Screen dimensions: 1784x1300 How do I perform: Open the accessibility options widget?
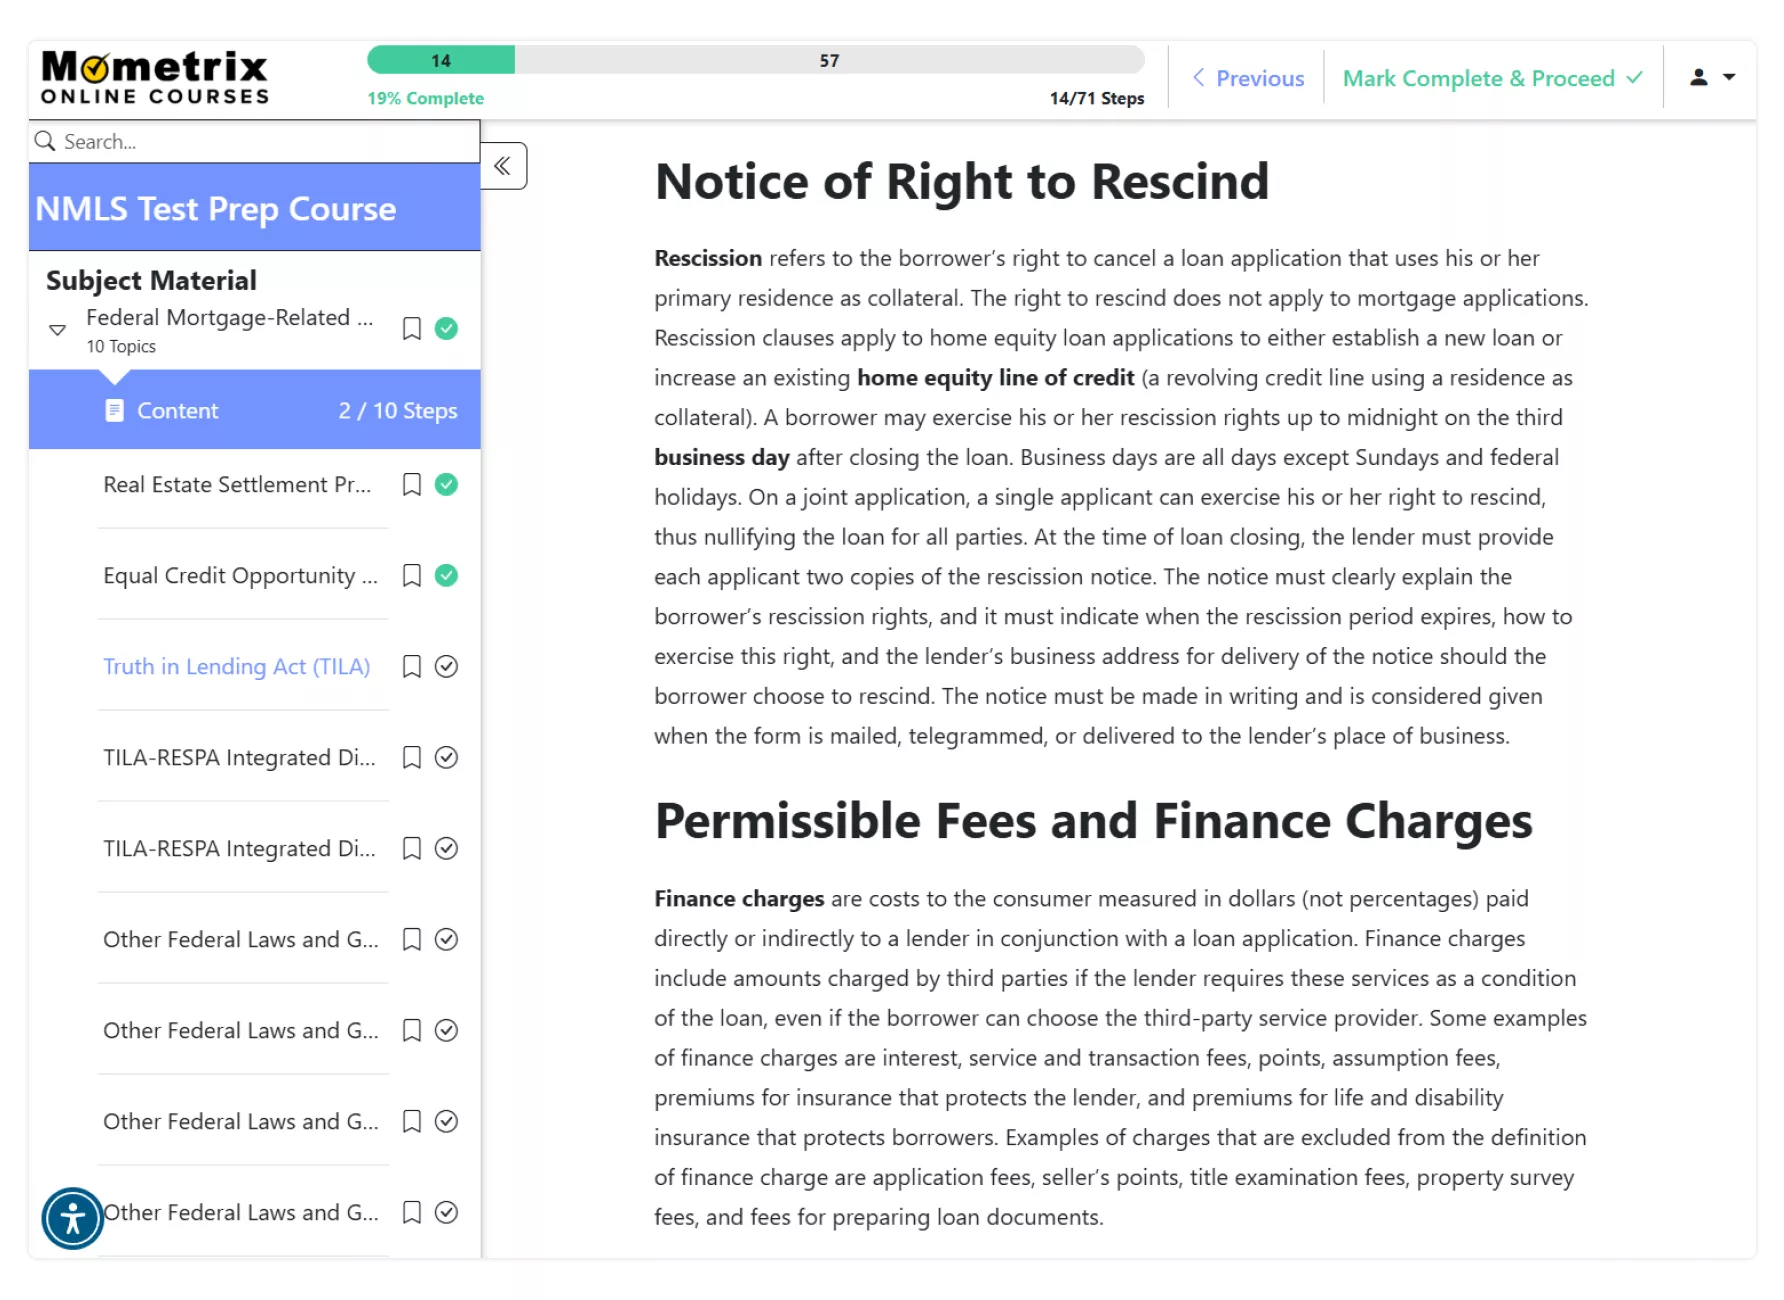click(x=73, y=1218)
